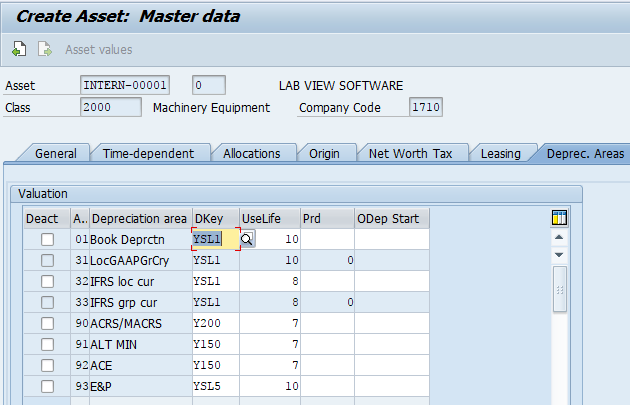Tick Deact checkbox for Book Deprctn
Screen dimensions: 630x405
pos(47,240)
